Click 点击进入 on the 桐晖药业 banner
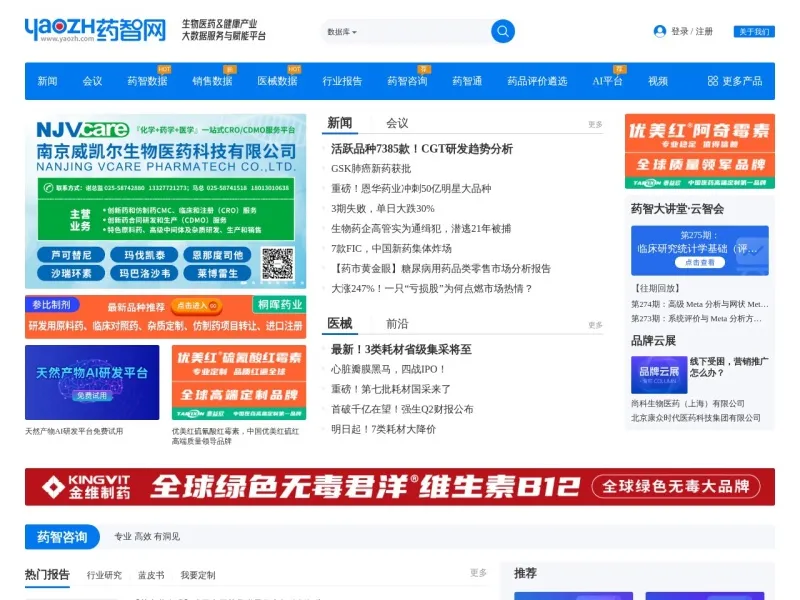This screenshot has height=600, width=800. 196,306
